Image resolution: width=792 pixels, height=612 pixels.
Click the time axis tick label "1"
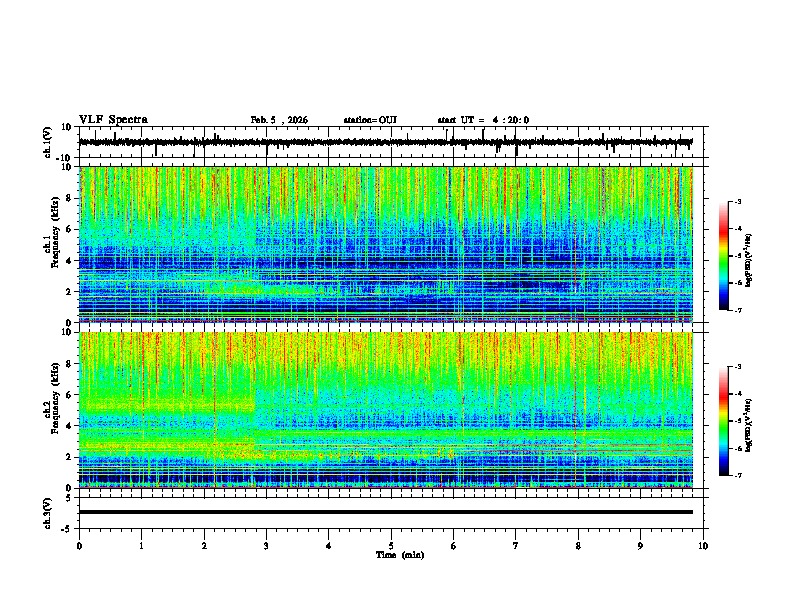(142, 545)
